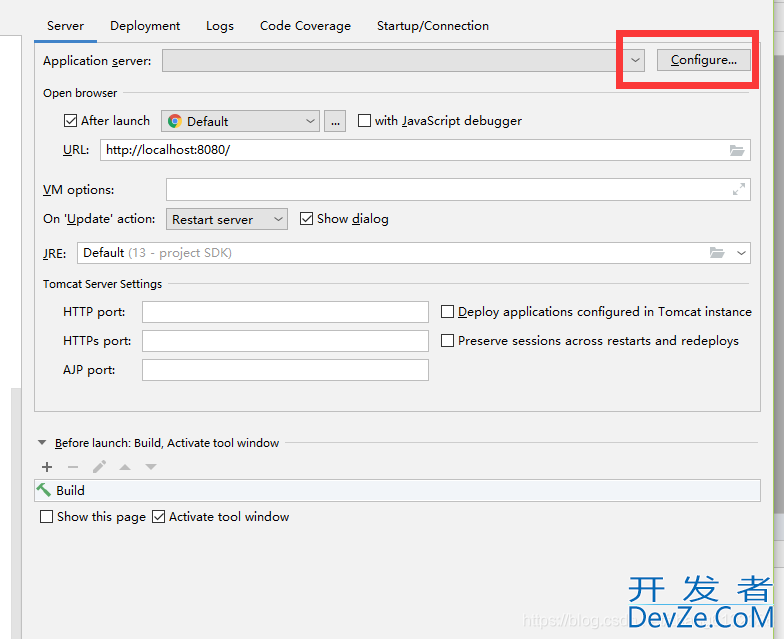Screen dimensions: 784x639
Task: Click the remove (−) task icon
Action: click(x=73, y=467)
